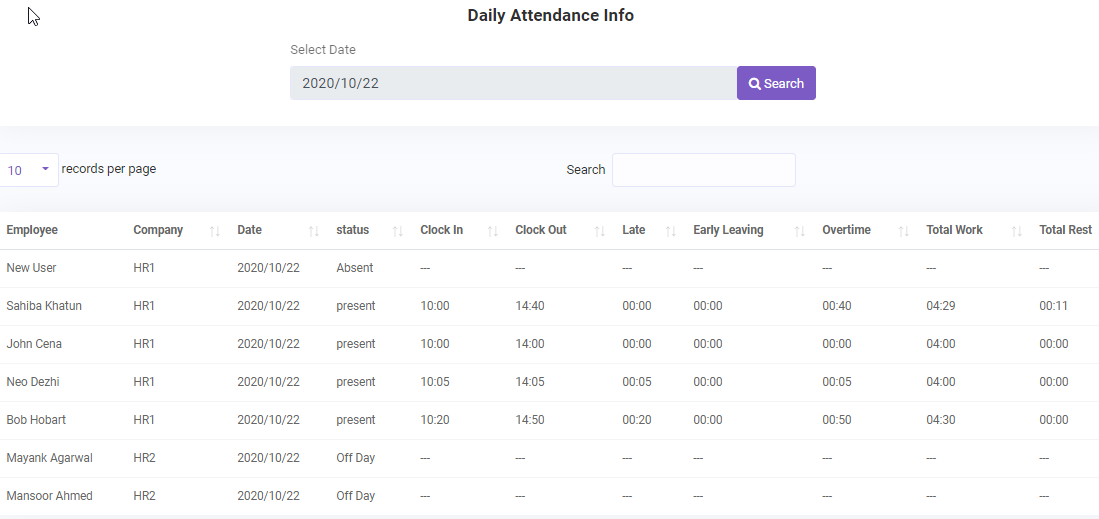This screenshot has width=1099, height=519.
Task: Click the table Search text box
Action: point(703,170)
